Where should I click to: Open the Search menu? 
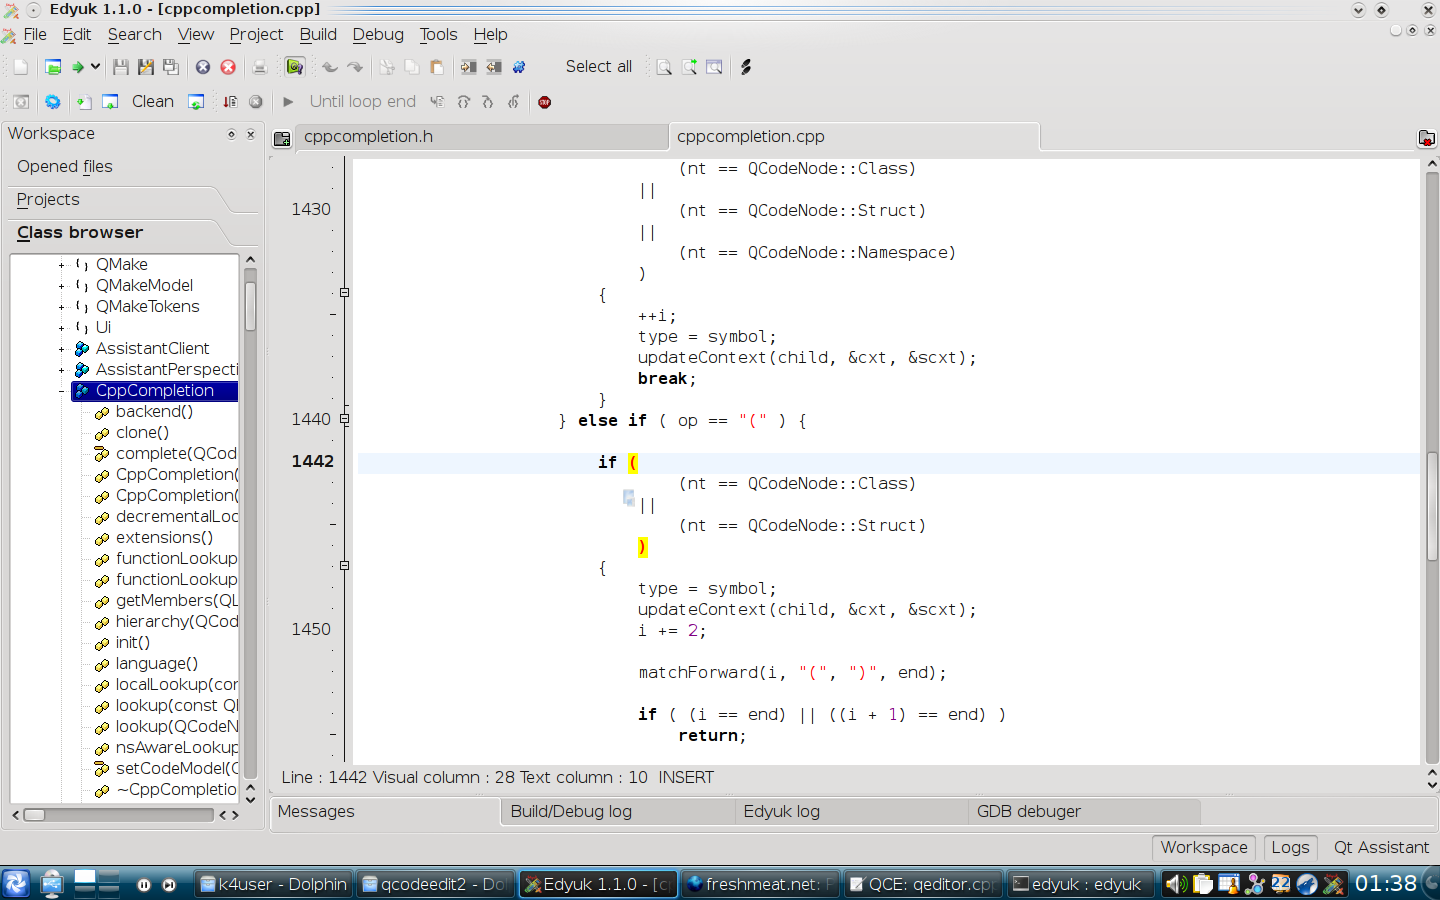[x=135, y=34]
